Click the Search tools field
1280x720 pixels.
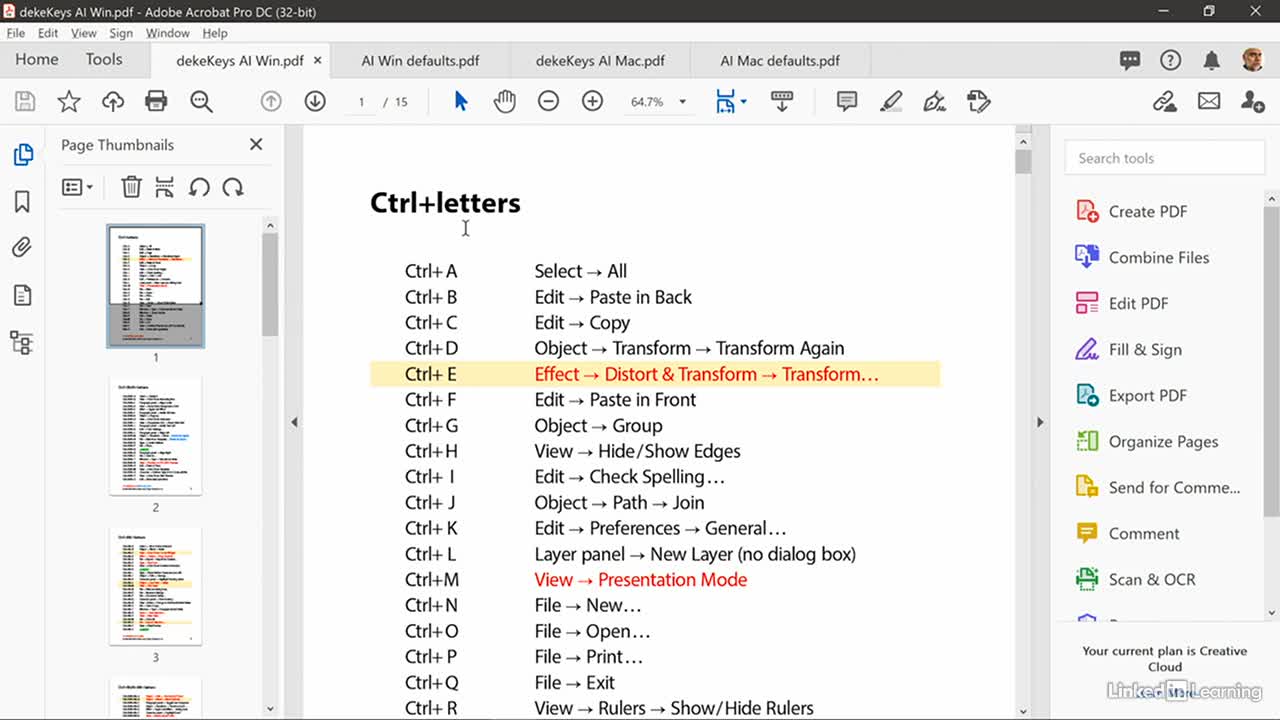(x=1165, y=158)
